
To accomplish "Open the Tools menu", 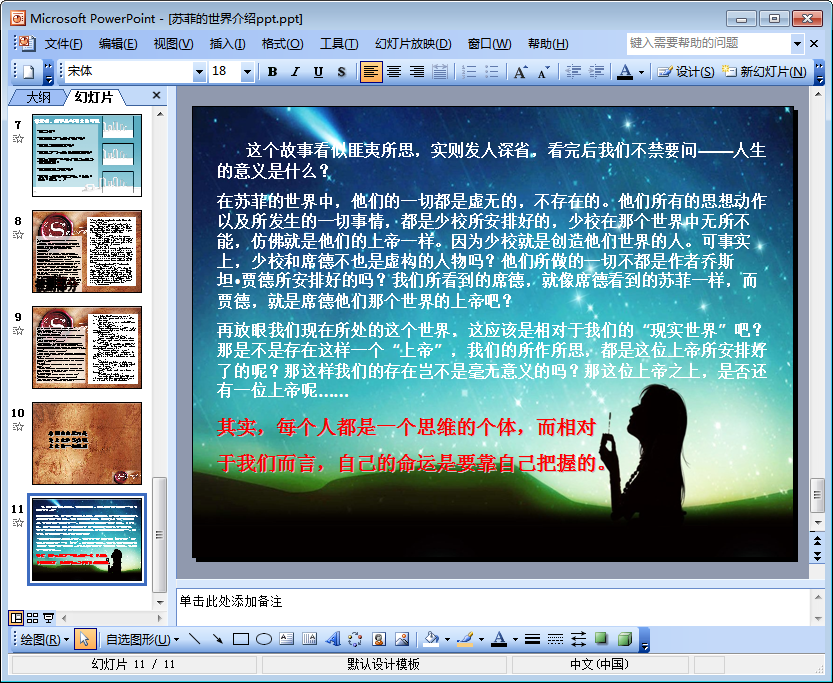I will pyautogui.click(x=339, y=44).
